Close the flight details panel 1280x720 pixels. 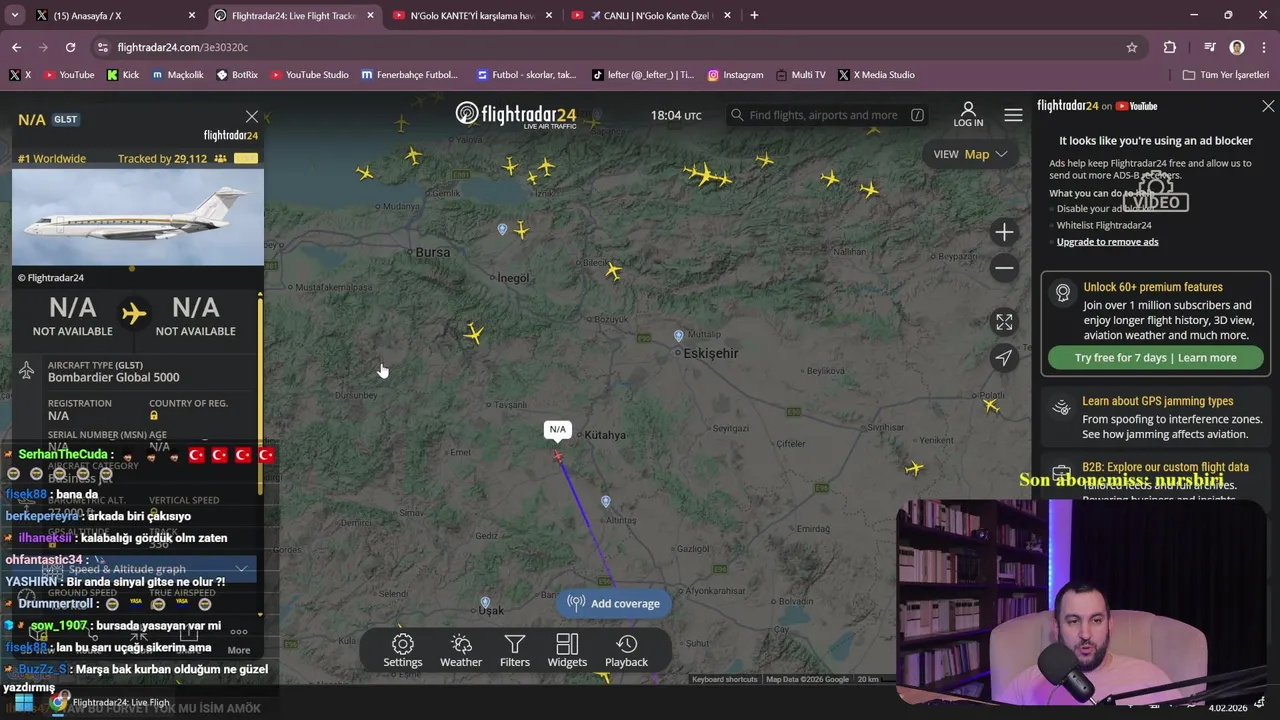point(252,117)
